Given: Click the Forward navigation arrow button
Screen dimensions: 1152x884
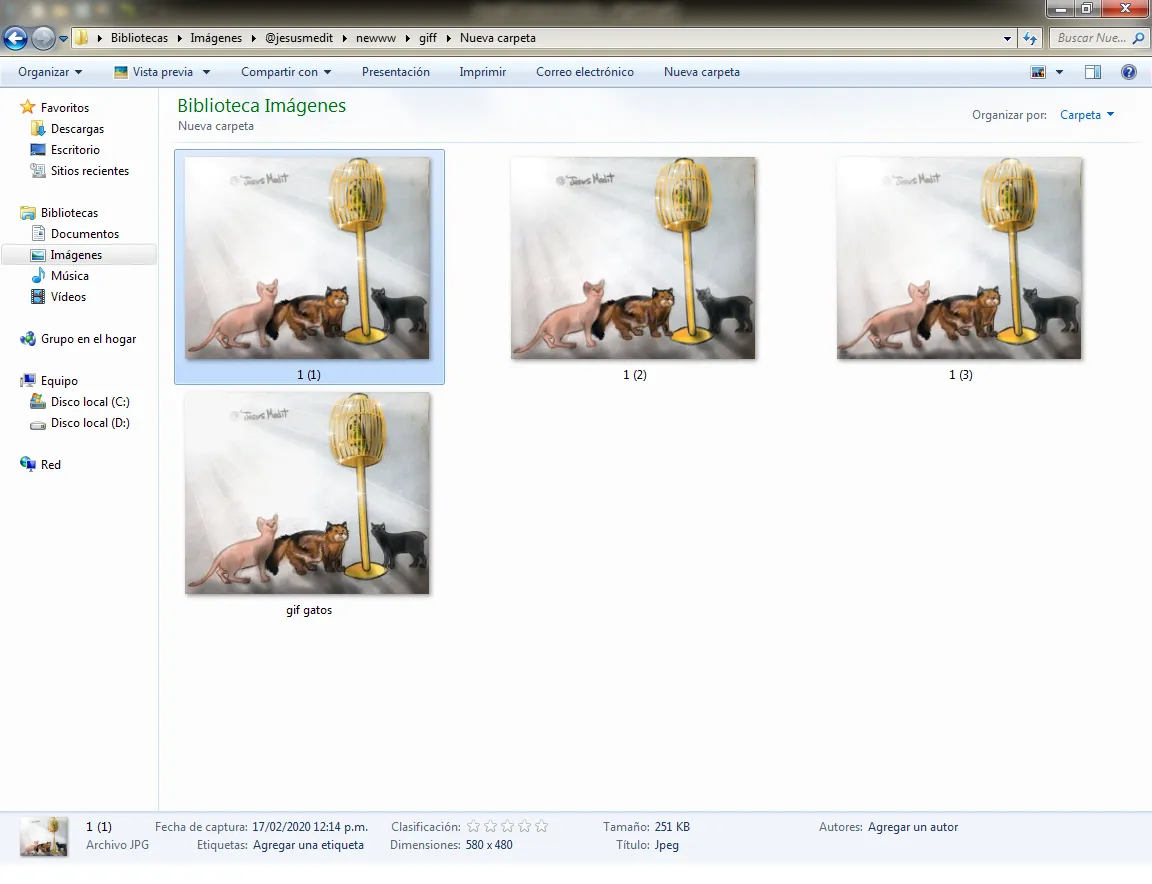Looking at the screenshot, I should click(43, 38).
